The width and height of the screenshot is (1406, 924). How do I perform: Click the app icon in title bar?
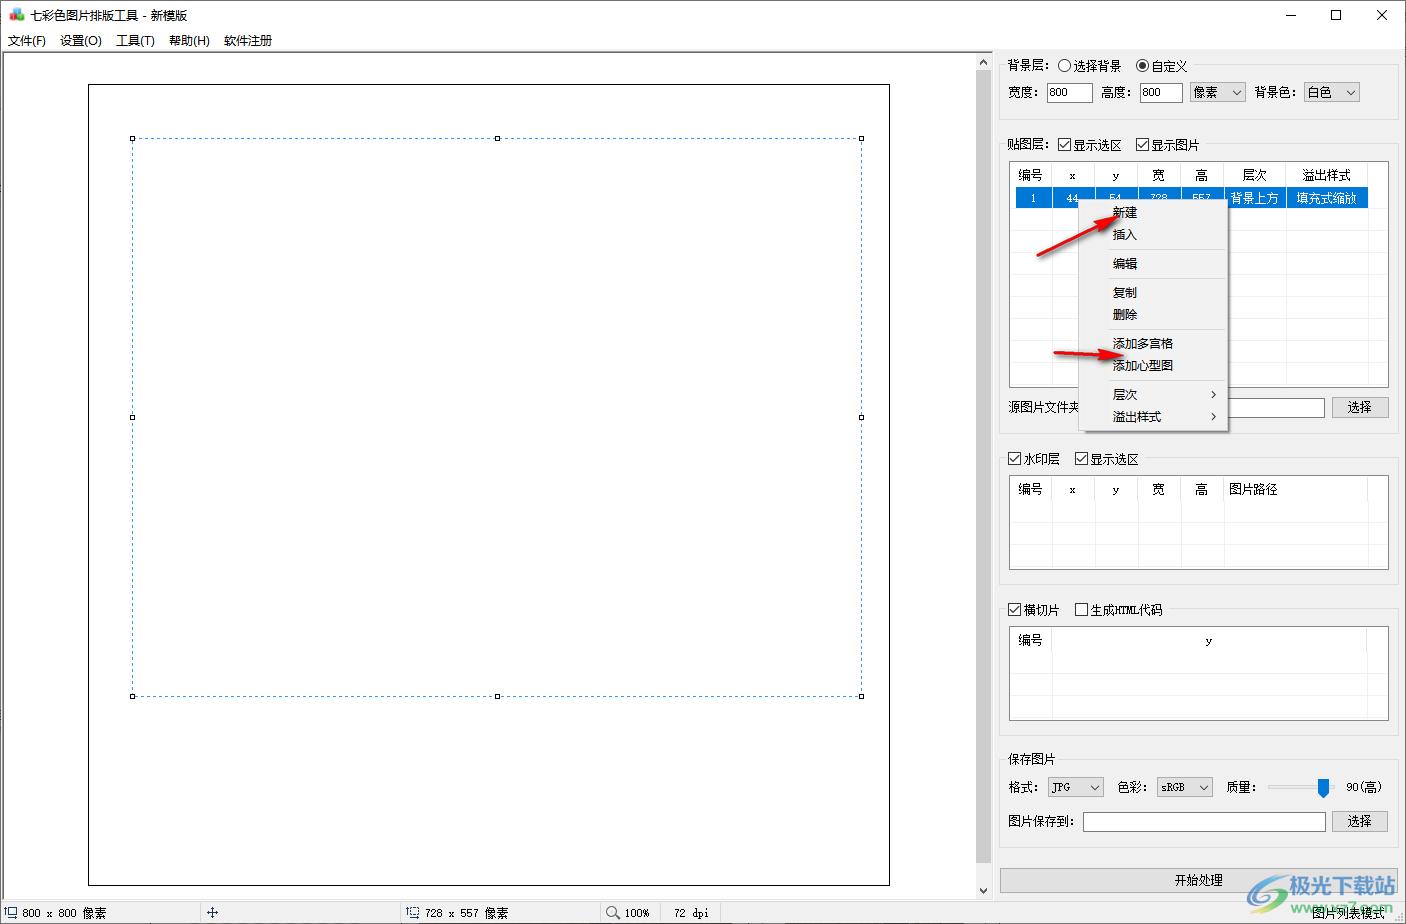tap(16, 15)
